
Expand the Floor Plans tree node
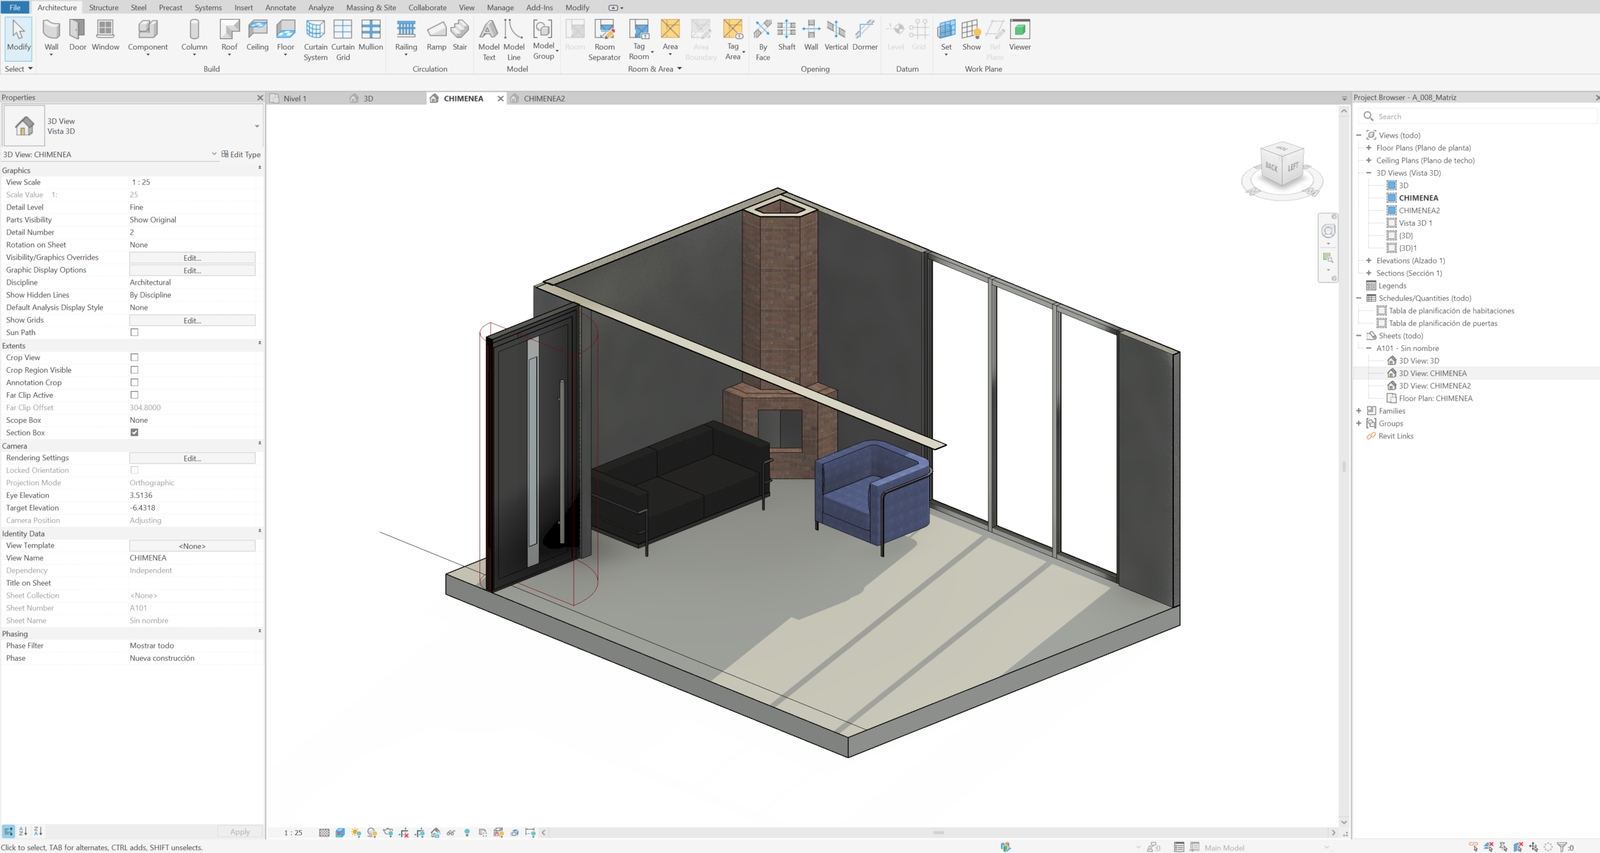click(1369, 148)
